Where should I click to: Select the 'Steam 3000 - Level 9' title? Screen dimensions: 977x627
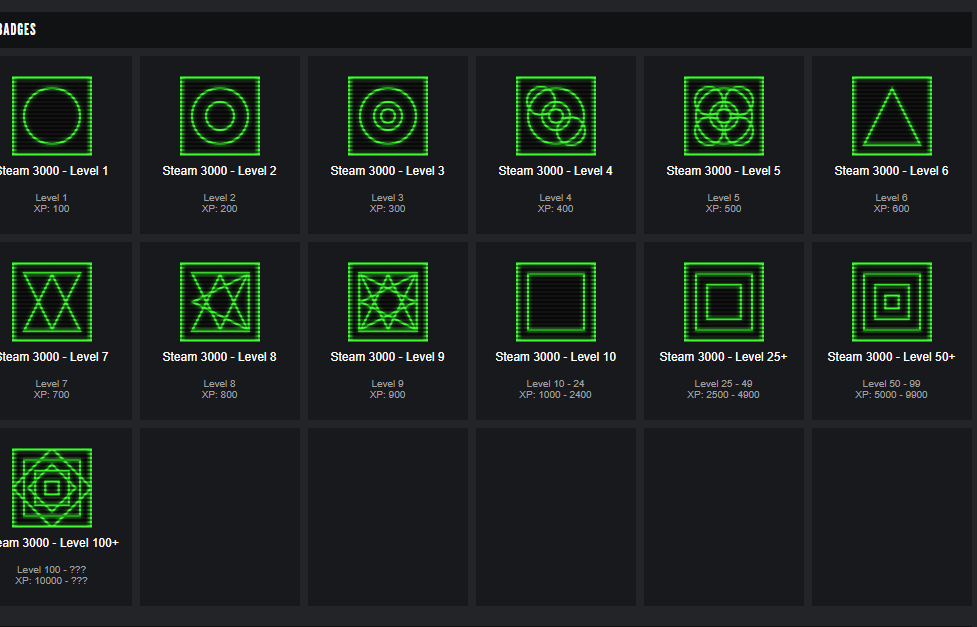(x=388, y=357)
